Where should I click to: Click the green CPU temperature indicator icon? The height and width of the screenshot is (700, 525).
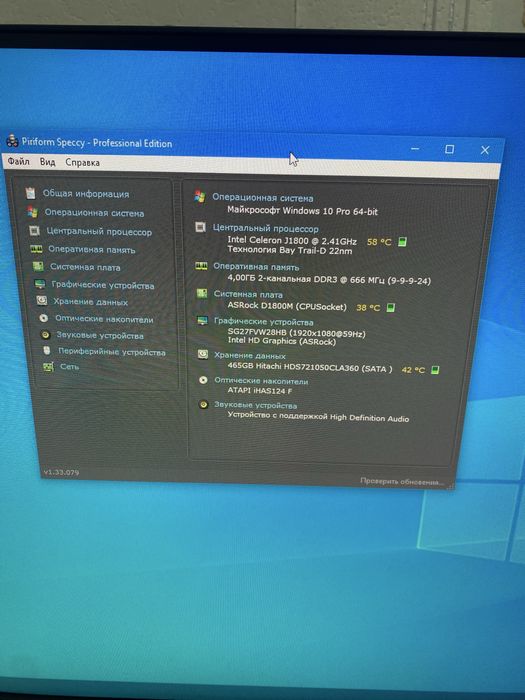click(402, 242)
